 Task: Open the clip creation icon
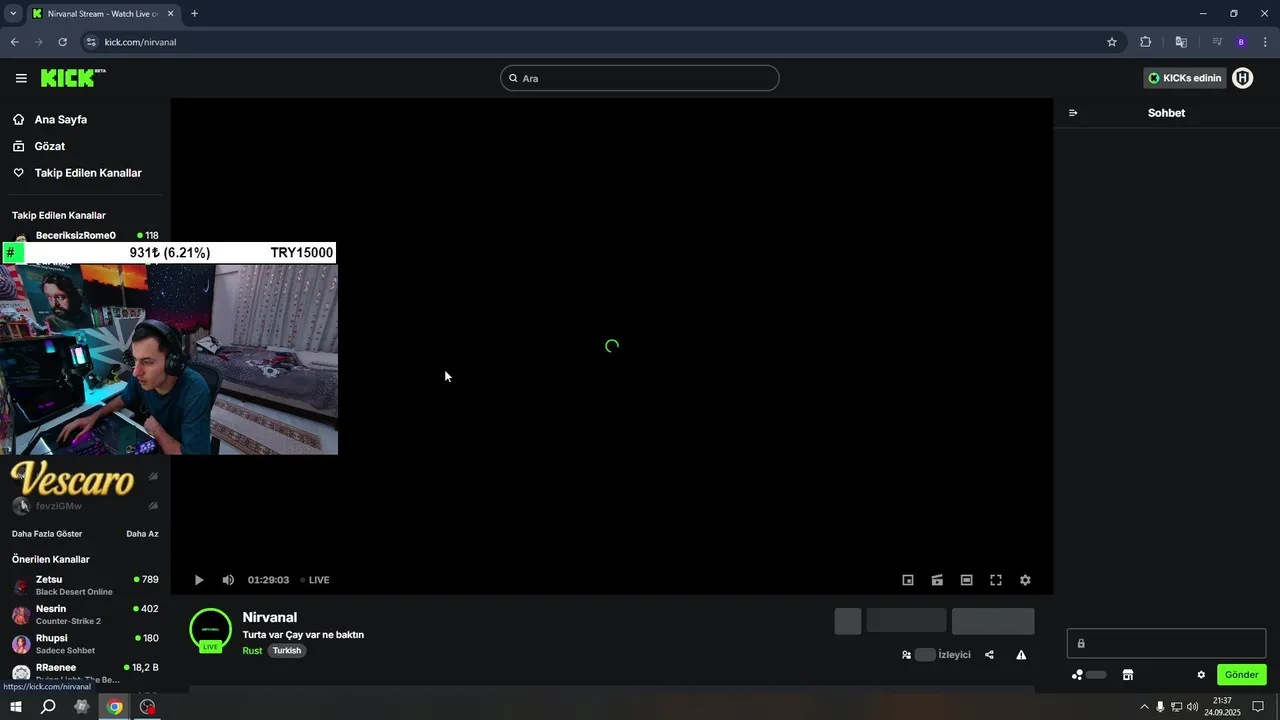[x=937, y=580]
